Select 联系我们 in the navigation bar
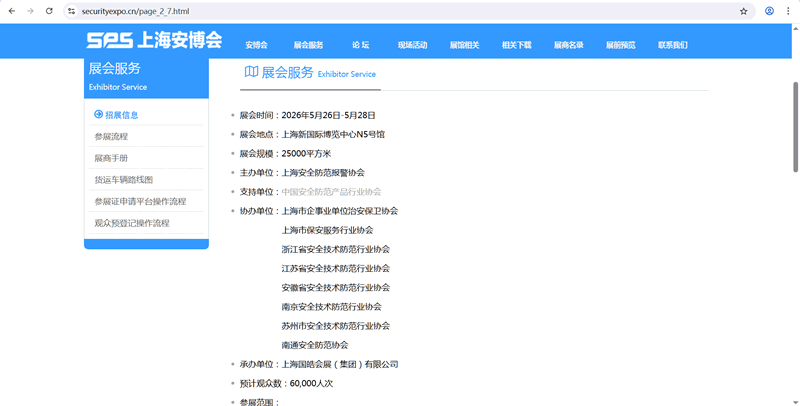The width and height of the screenshot is (800, 406). [672, 45]
